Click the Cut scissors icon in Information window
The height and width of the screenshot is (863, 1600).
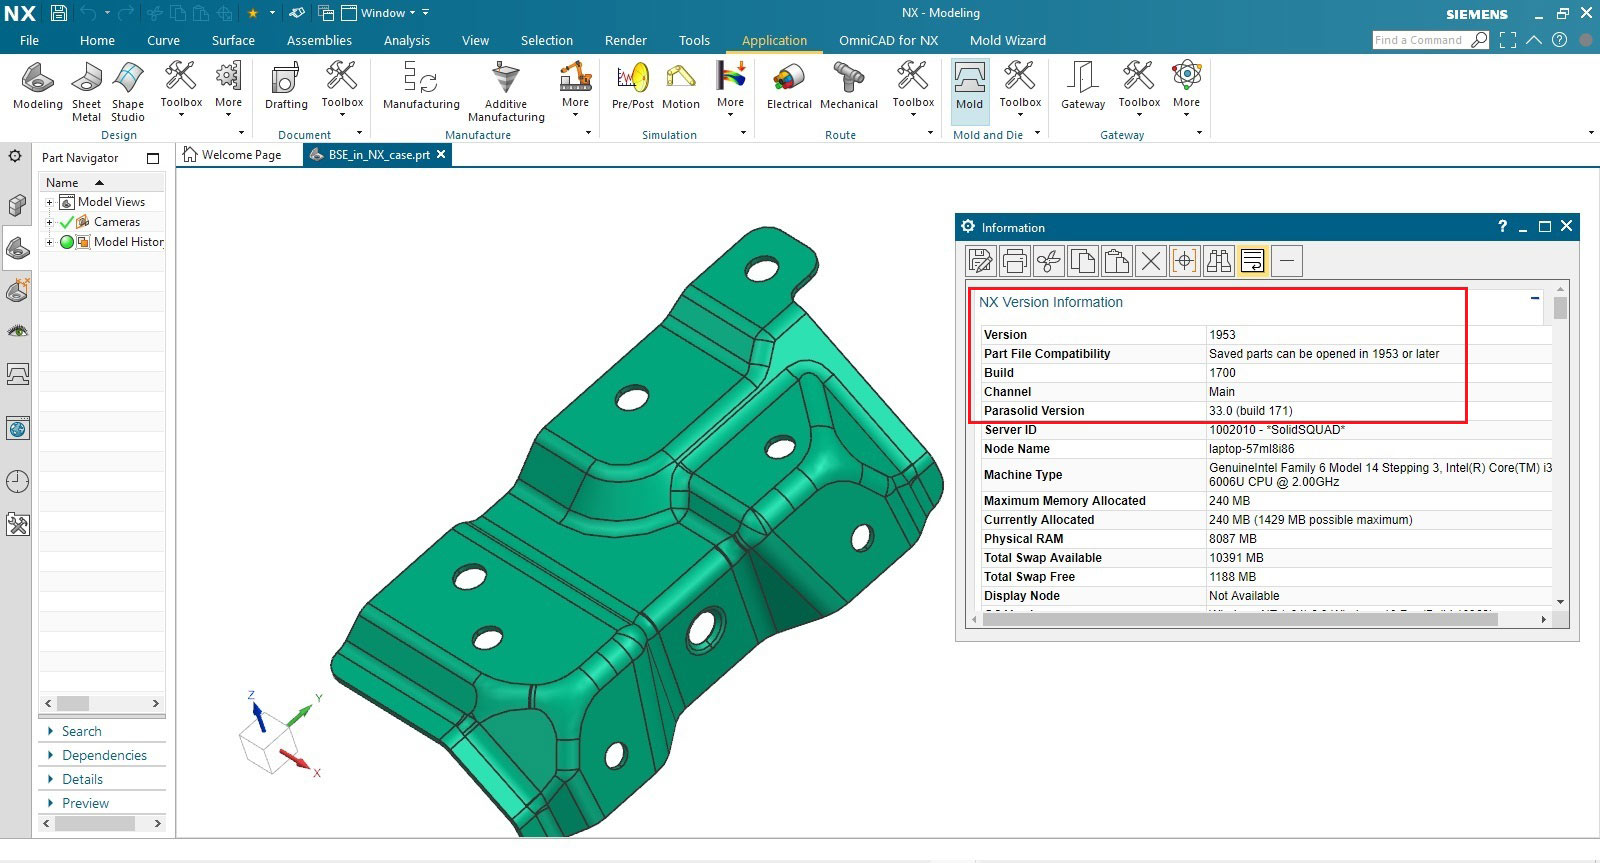click(x=1048, y=261)
